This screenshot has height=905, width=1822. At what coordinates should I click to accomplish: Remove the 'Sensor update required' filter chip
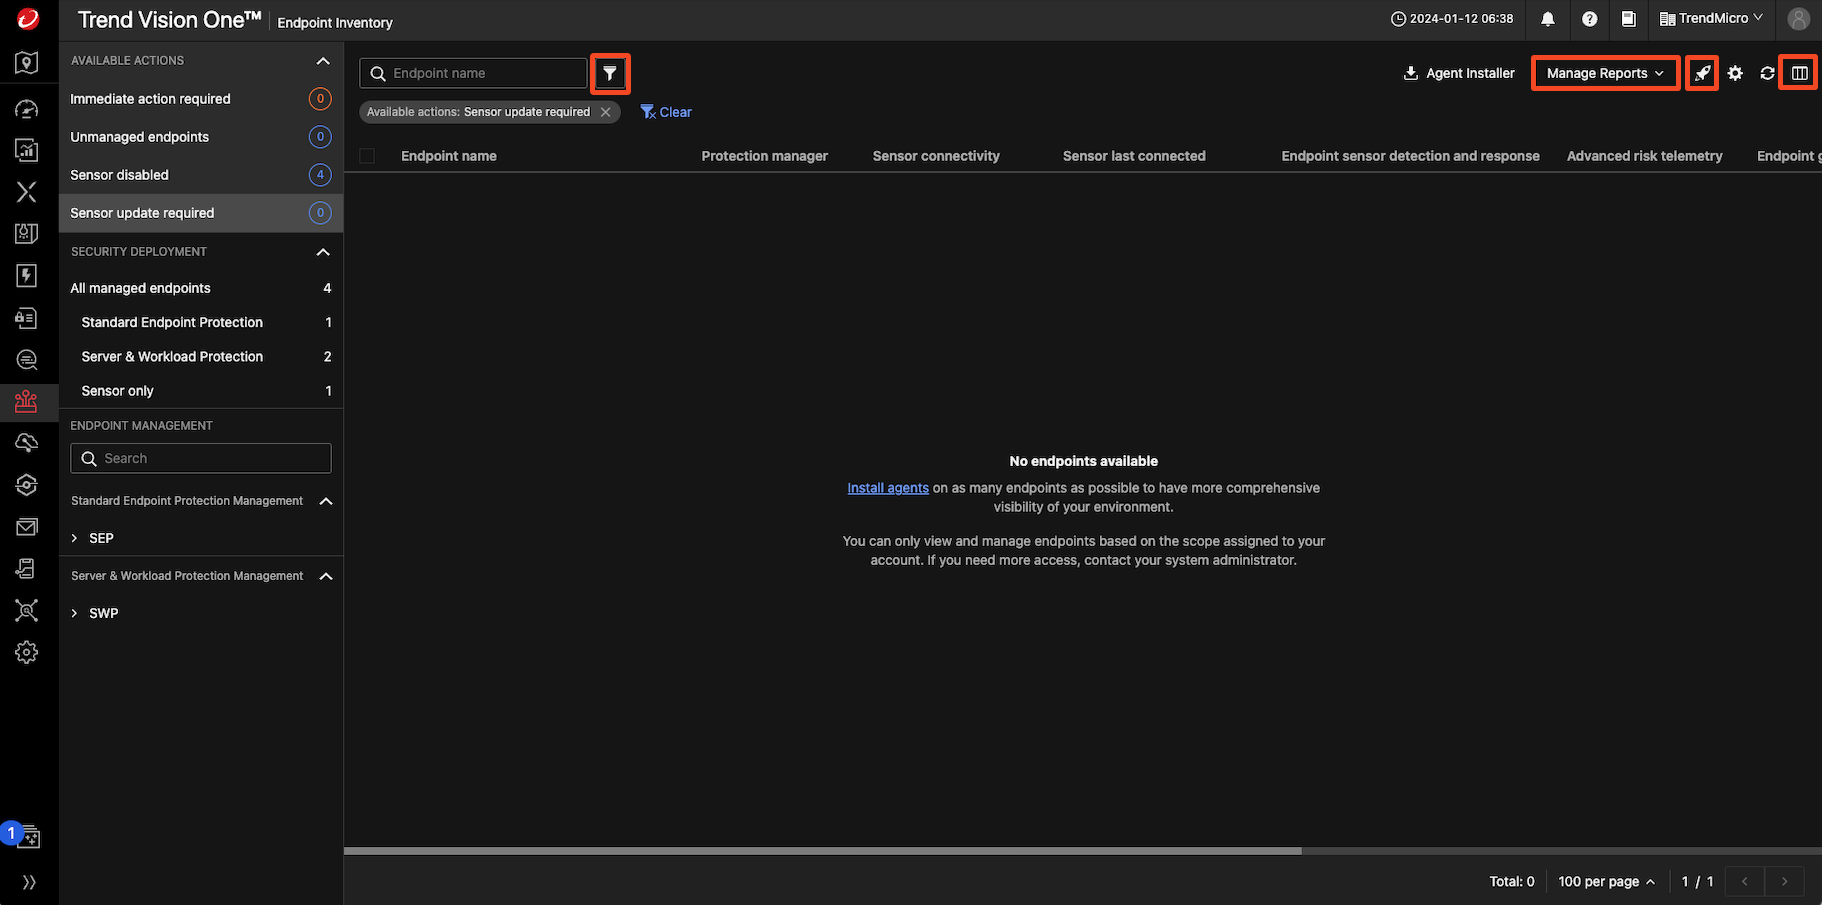pyautogui.click(x=605, y=112)
